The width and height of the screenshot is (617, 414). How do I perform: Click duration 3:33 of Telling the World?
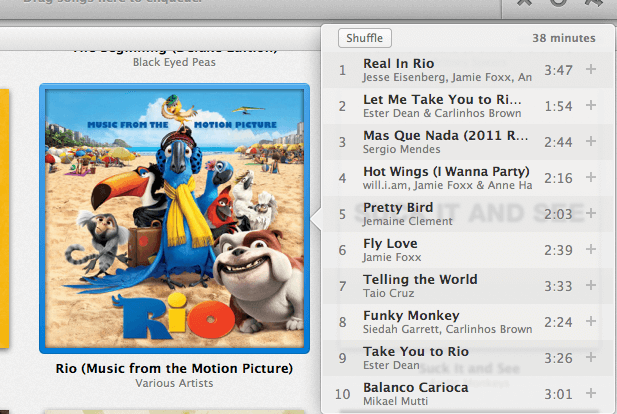coord(558,286)
